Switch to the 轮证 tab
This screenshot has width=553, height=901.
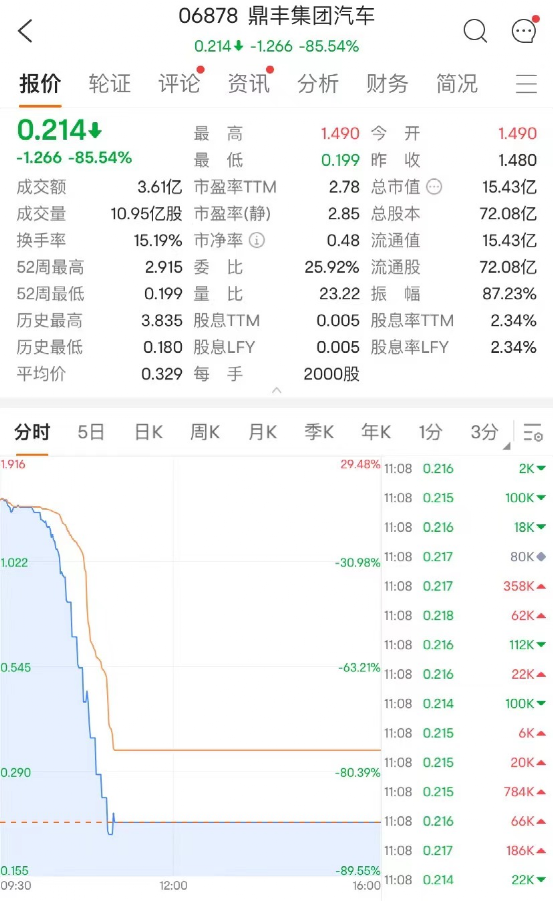tap(110, 84)
